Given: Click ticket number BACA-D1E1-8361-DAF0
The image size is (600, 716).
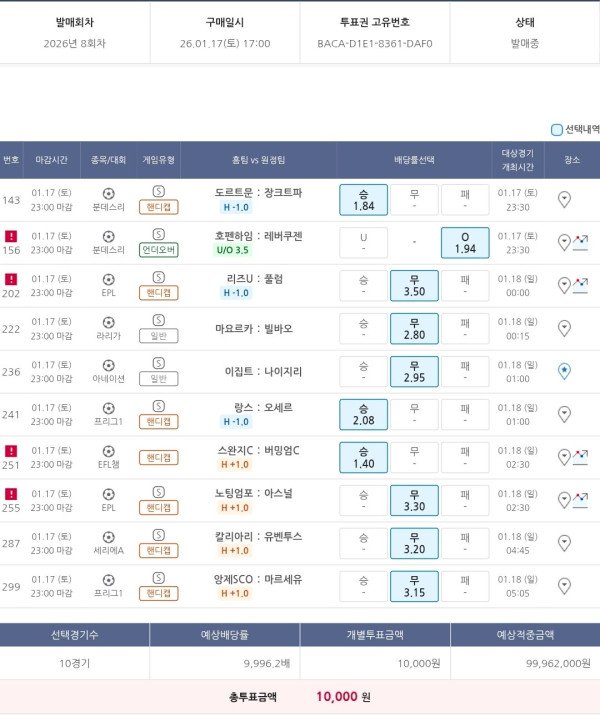Looking at the screenshot, I should pyautogui.click(x=374, y=44).
